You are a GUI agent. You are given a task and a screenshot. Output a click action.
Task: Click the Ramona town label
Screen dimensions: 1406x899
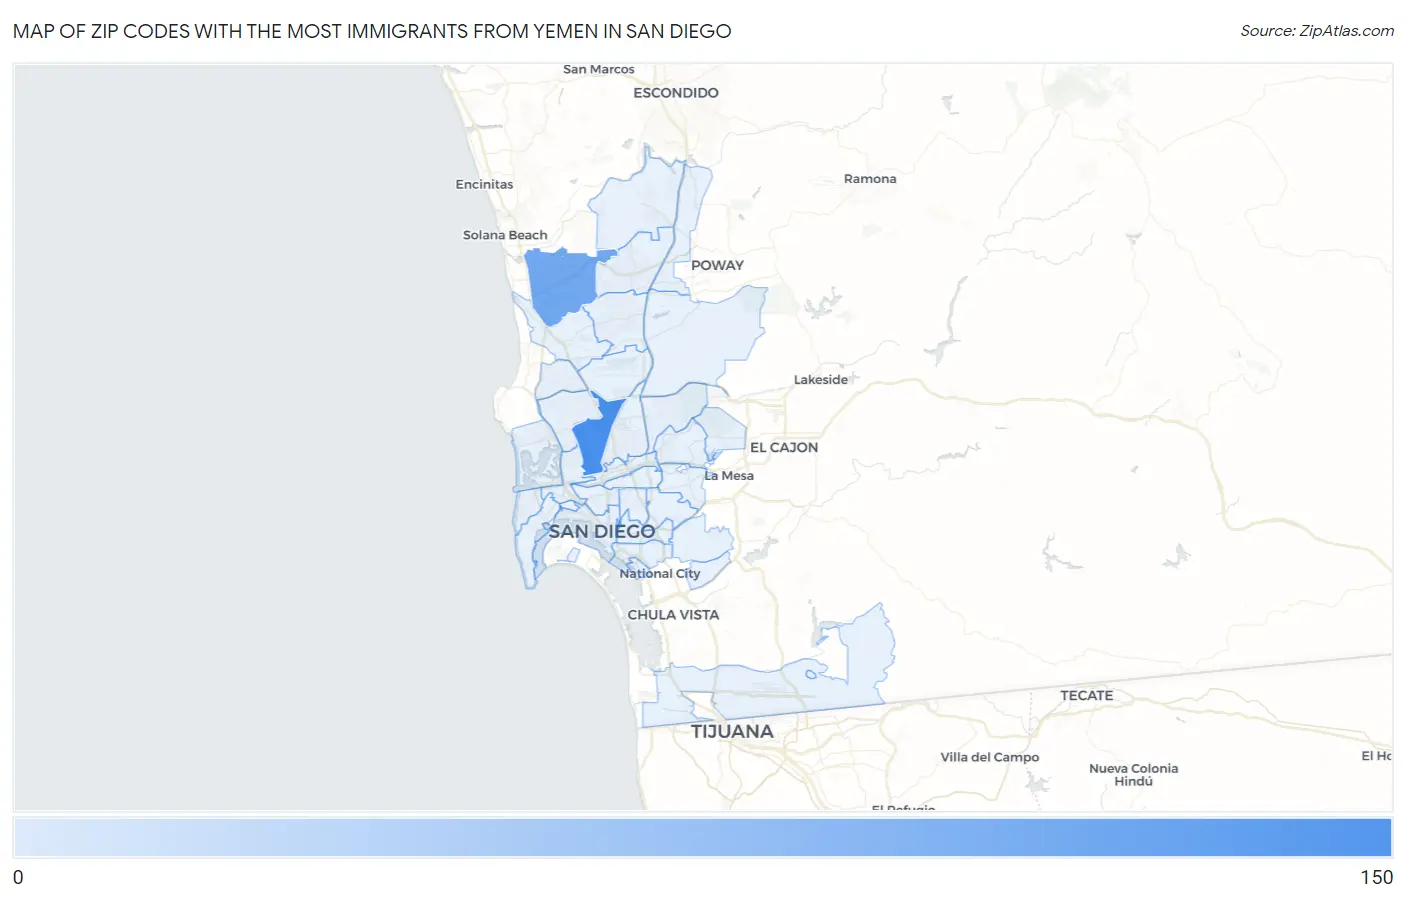coord(870,179)
